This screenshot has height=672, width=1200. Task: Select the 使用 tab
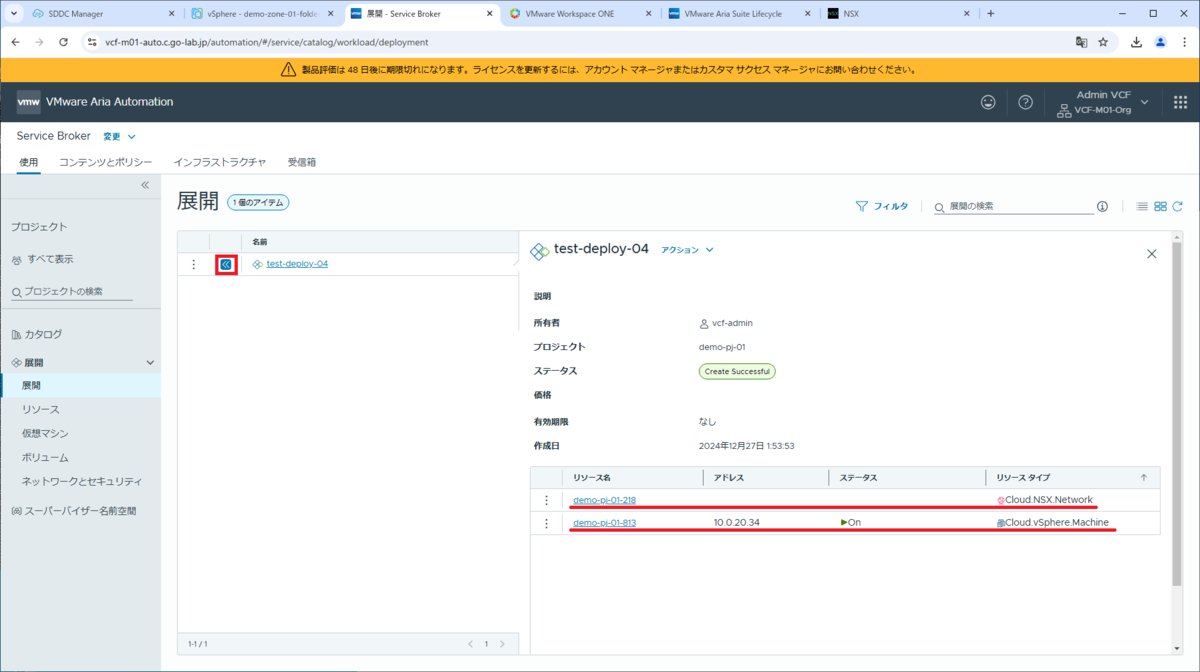(x=29, y=162)
